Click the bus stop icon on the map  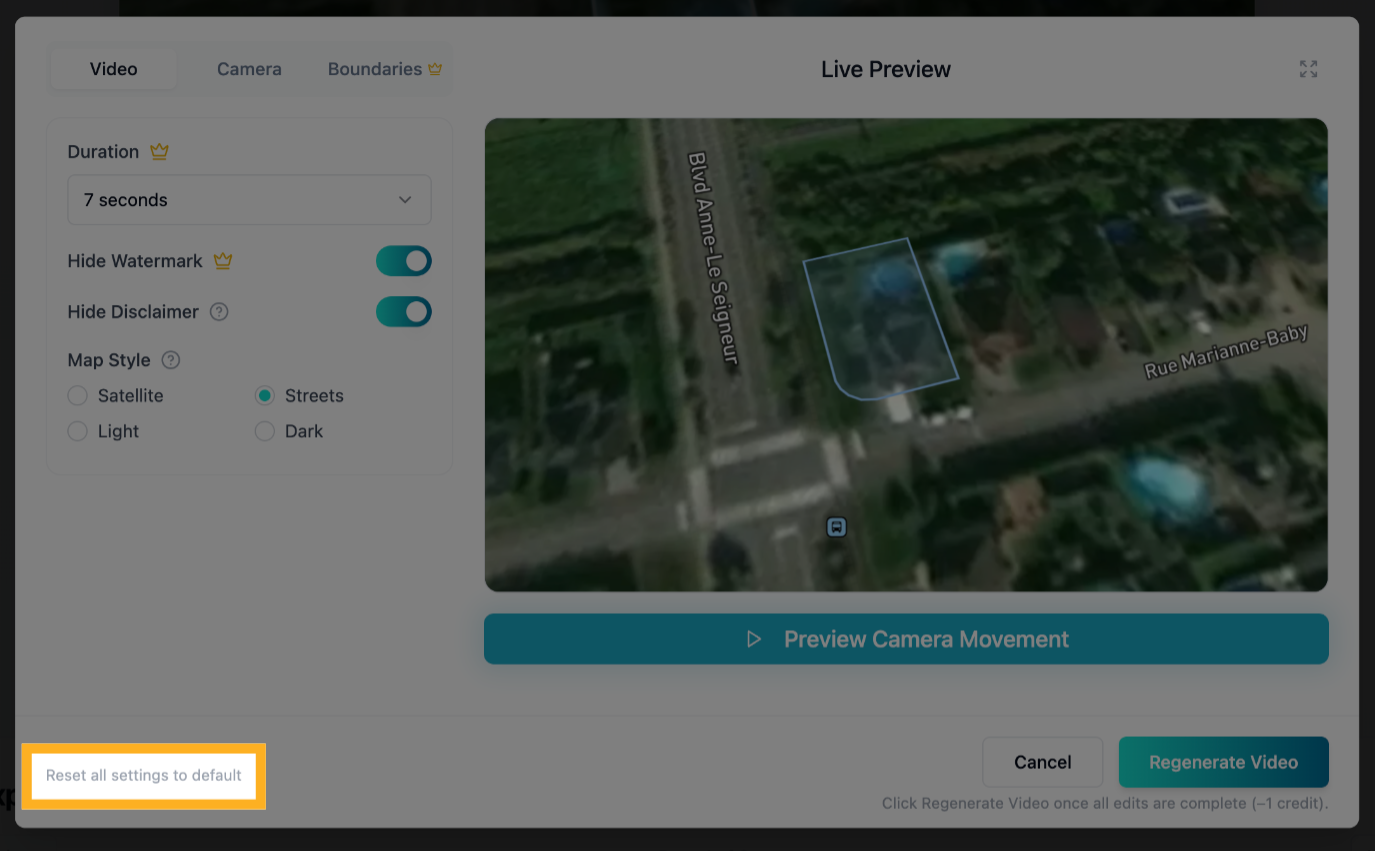coord(837,527)
